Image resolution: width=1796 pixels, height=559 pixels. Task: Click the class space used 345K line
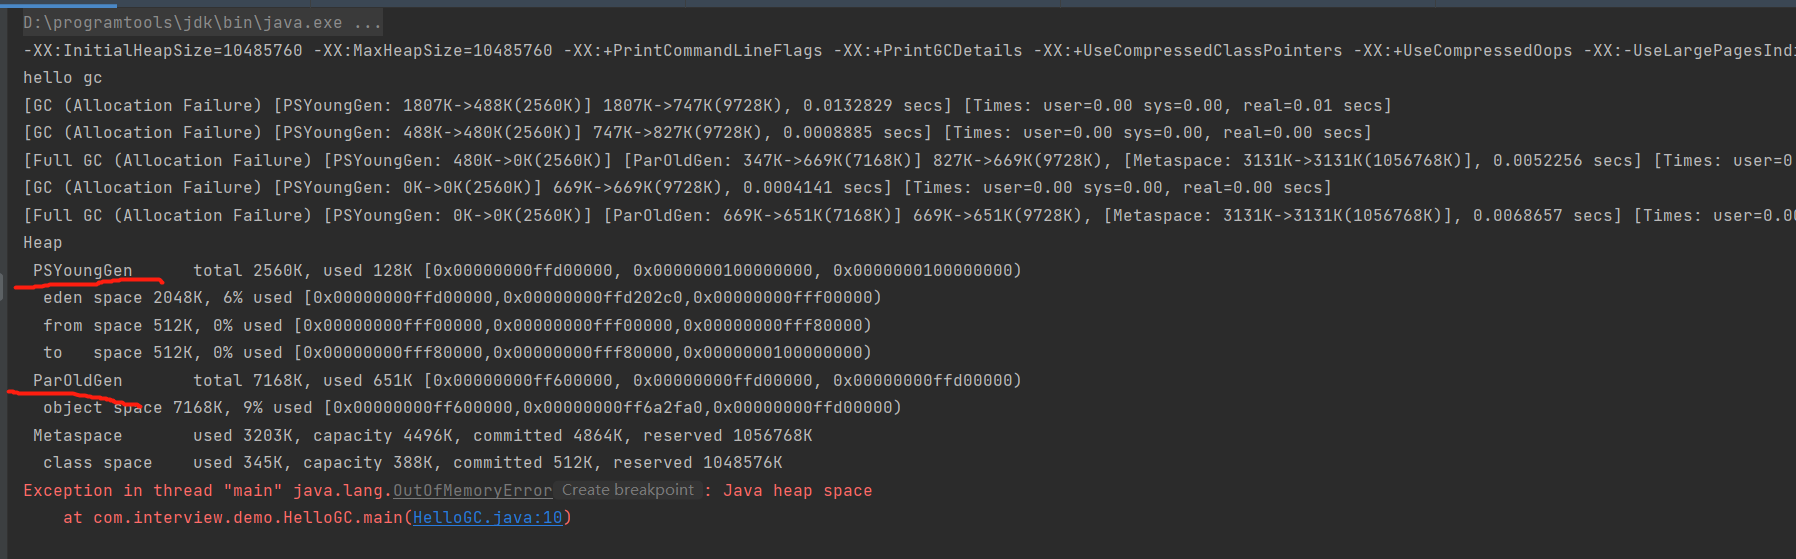pos(413,463)
